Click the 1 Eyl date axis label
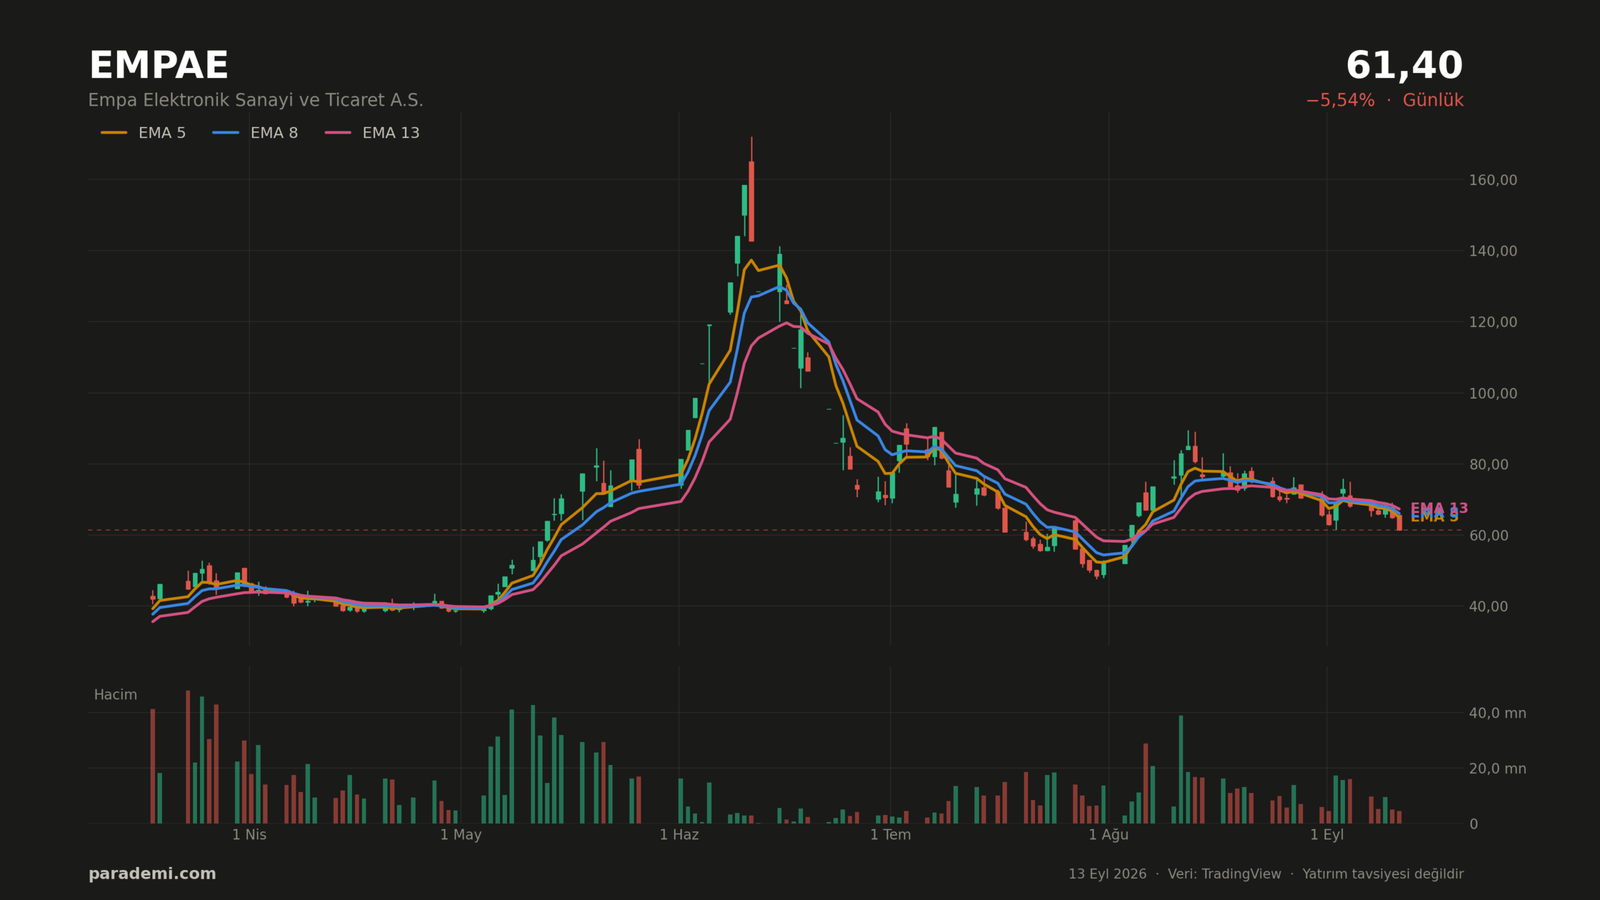Screen dimensions: 1600x900 tap(1327, 834)
